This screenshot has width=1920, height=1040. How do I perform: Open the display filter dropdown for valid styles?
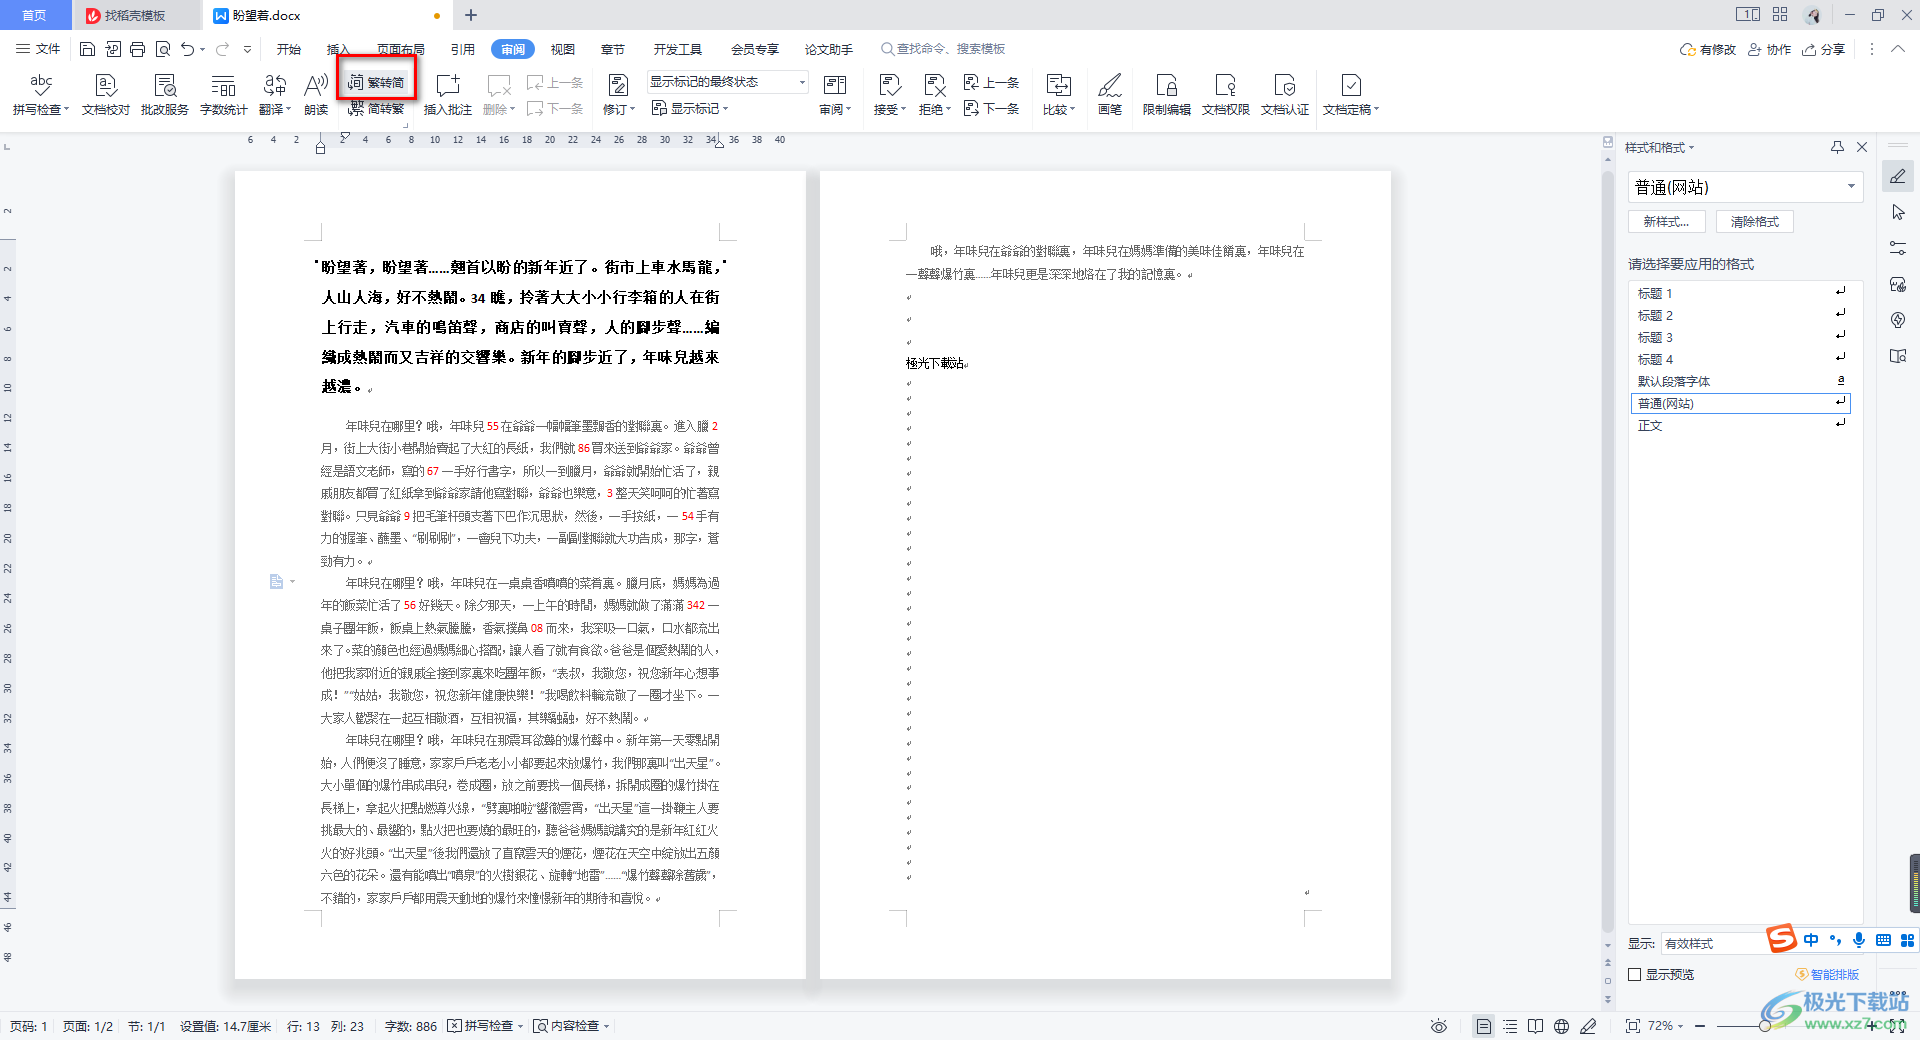1713,943
